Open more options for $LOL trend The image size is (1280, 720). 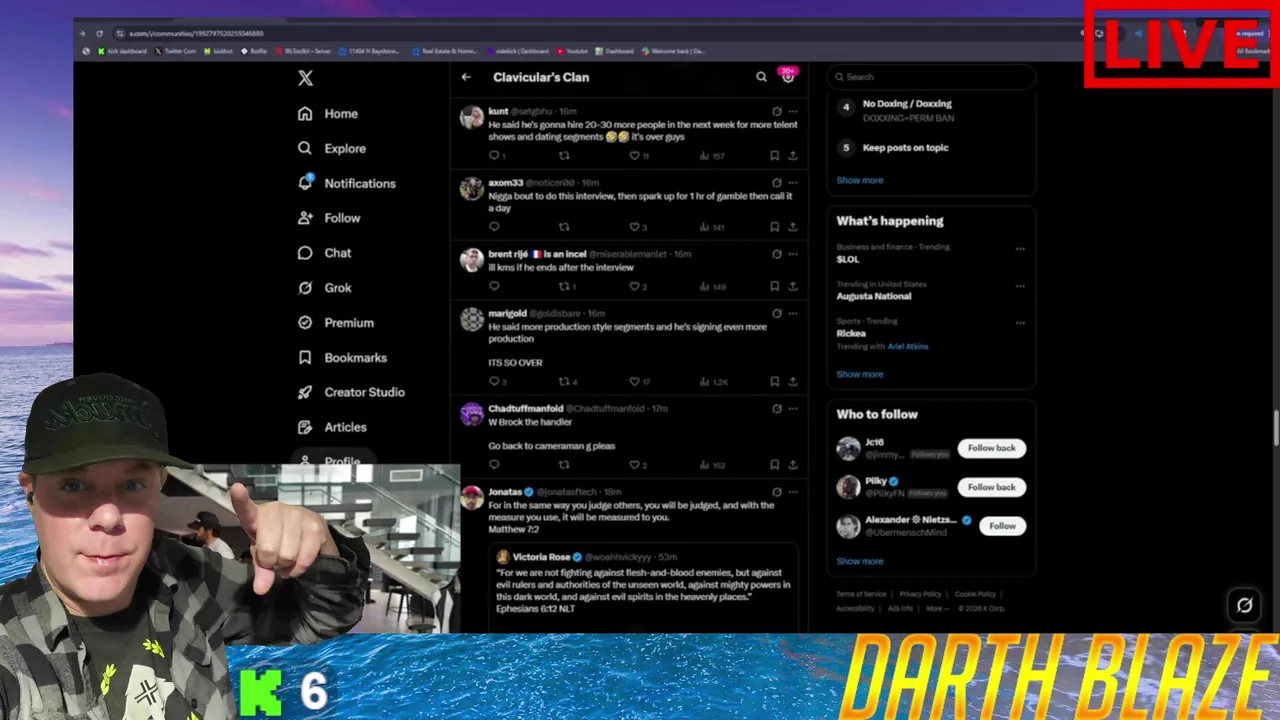[x=1020, y=248]
